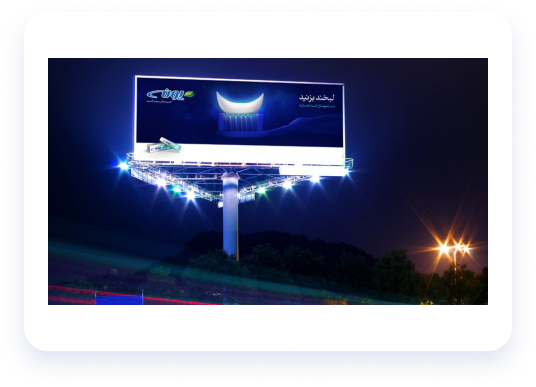Open the billboard night photo
This screenshot has height=387, width=536.
pos(268,181)
